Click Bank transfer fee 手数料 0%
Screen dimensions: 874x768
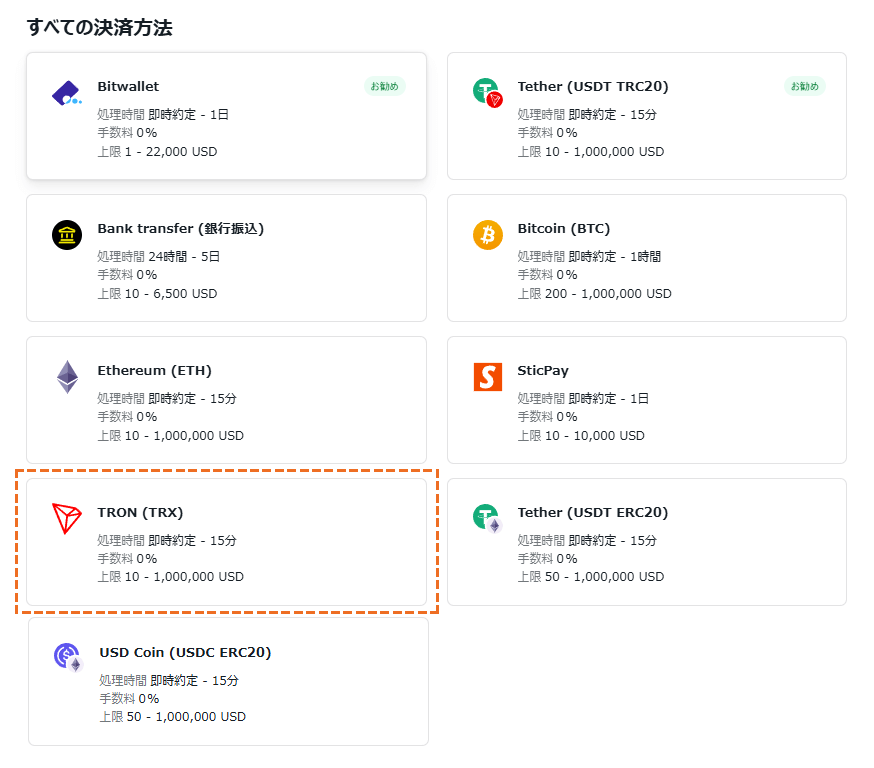click(x=127, y=275)
